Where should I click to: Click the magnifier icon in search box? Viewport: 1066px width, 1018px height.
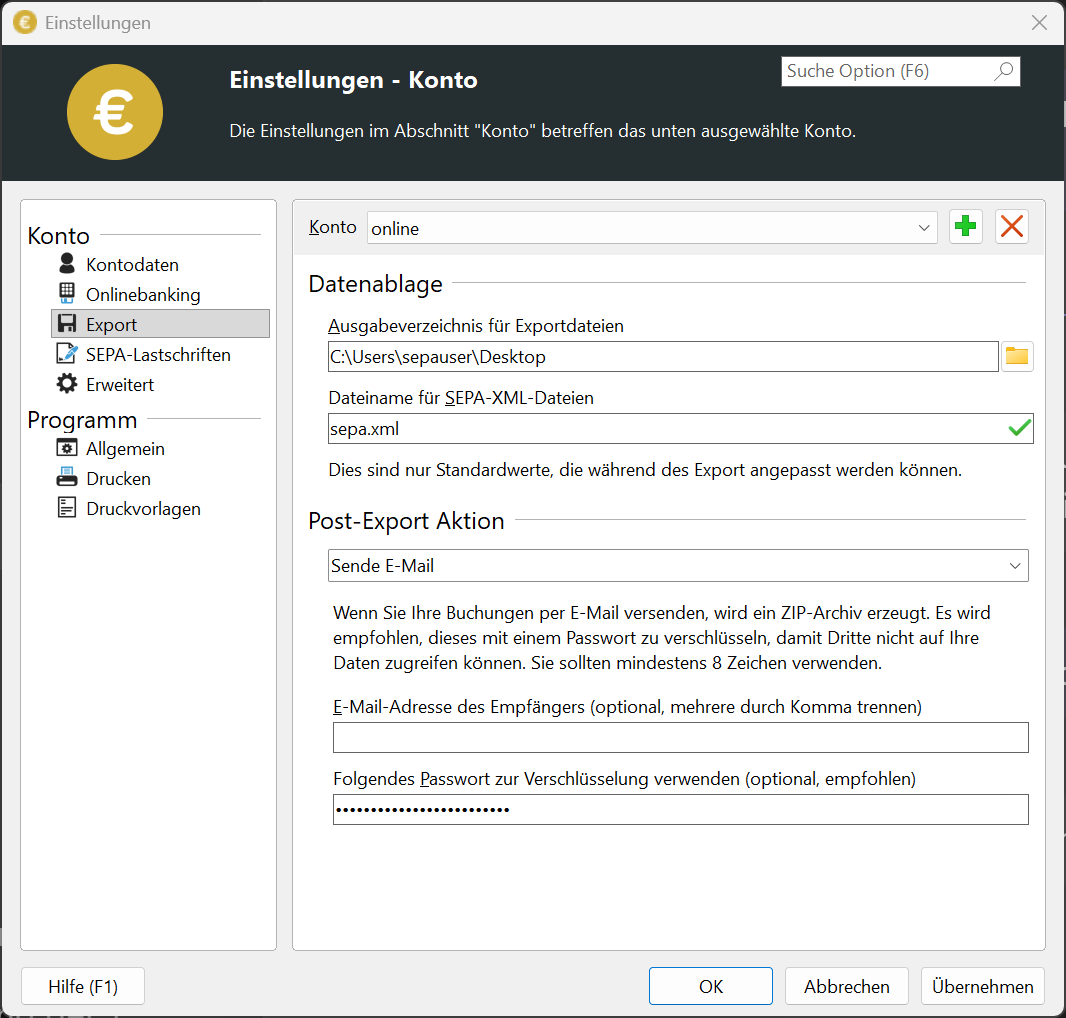tap(1003, 71)
